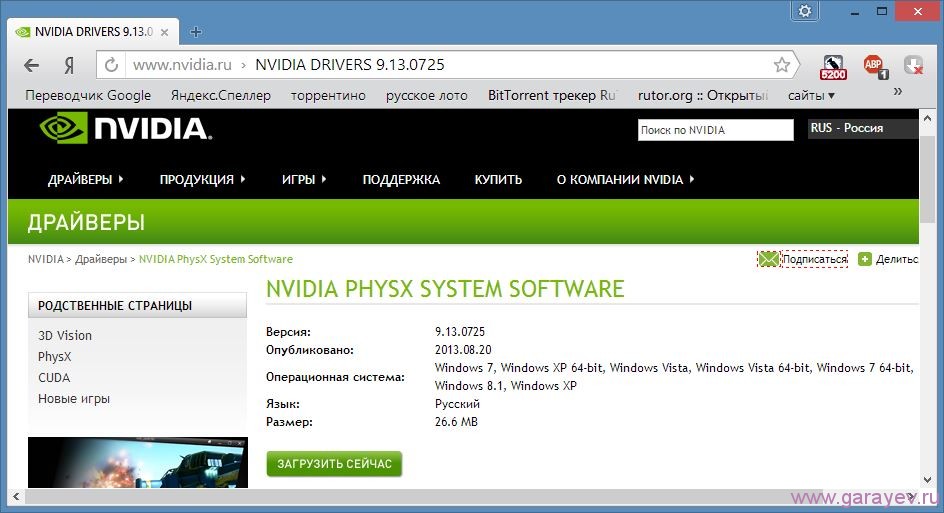Close the NVIDIA DRIVERS tab
Viewport: 944px width, 513px height.
[x=164, y=33]
